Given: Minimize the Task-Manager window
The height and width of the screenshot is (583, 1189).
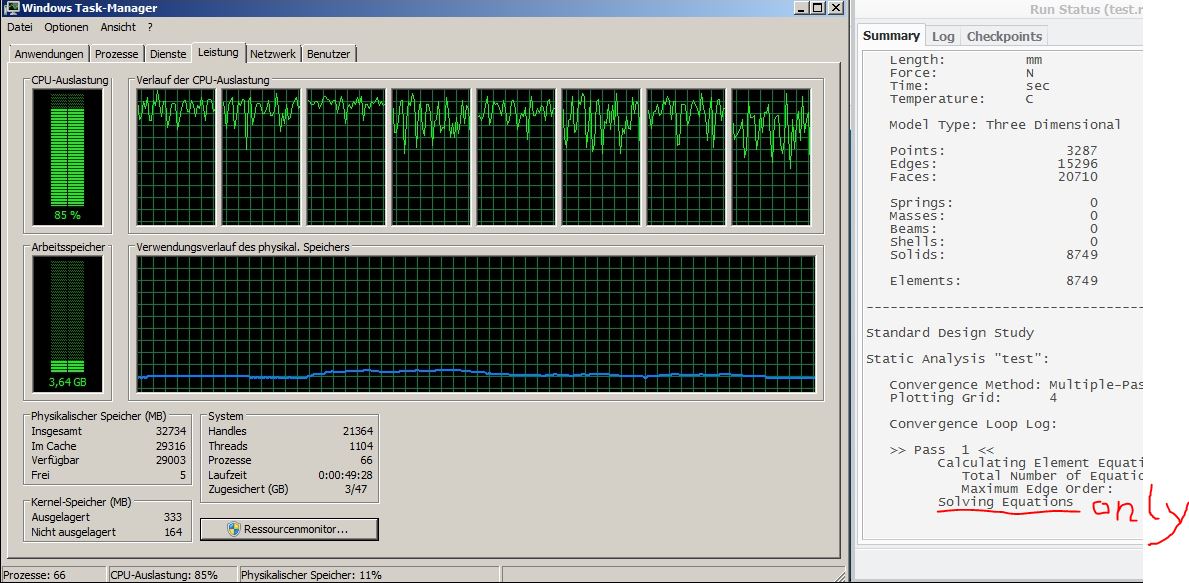Looking at the screenshot, I should tap(801, 8).
